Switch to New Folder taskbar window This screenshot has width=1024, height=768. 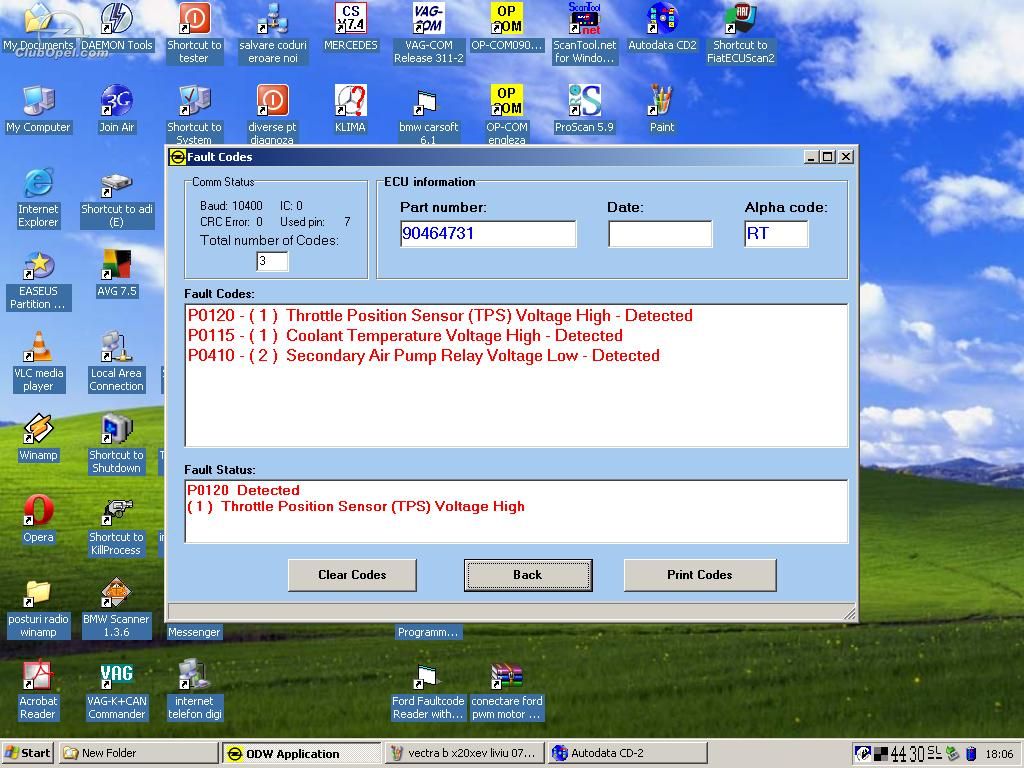coord(138,753)
